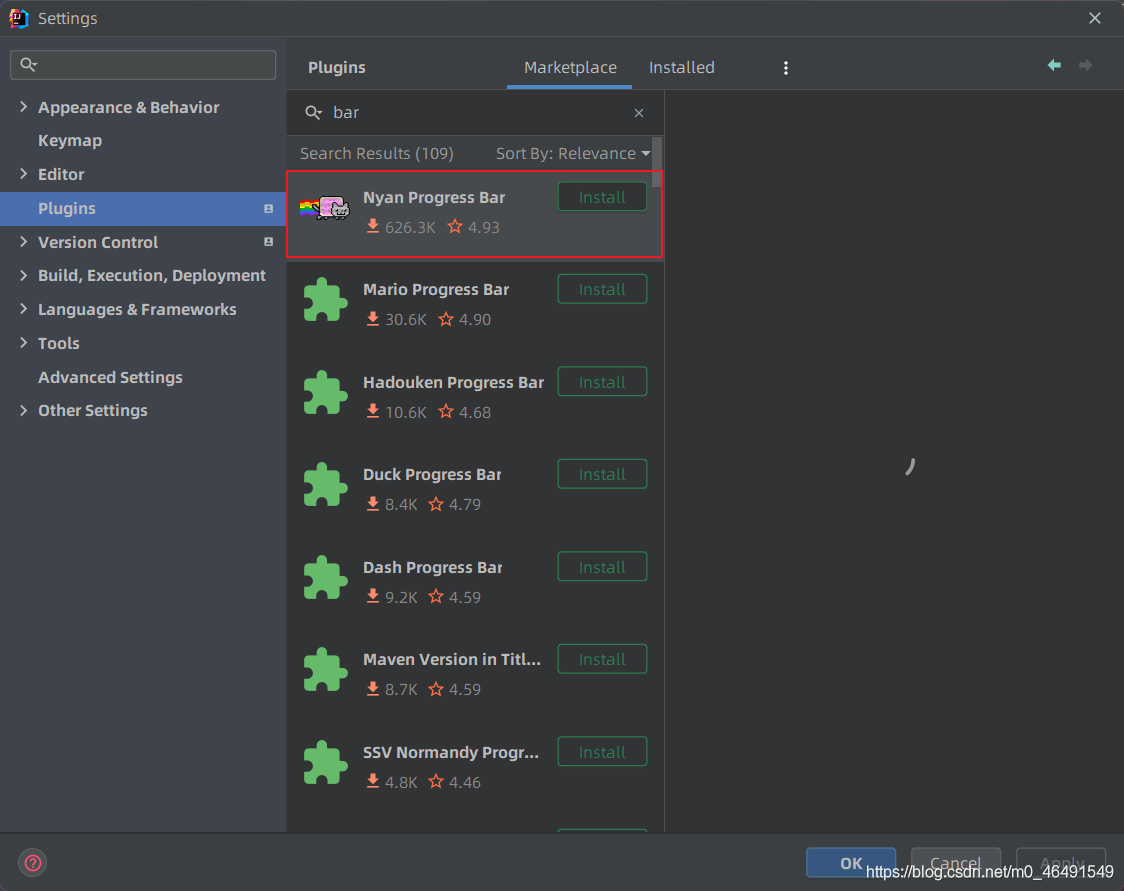1124x891 pixels.
Task: Click the 4.46 rating value
Action: tap(465, 782)
